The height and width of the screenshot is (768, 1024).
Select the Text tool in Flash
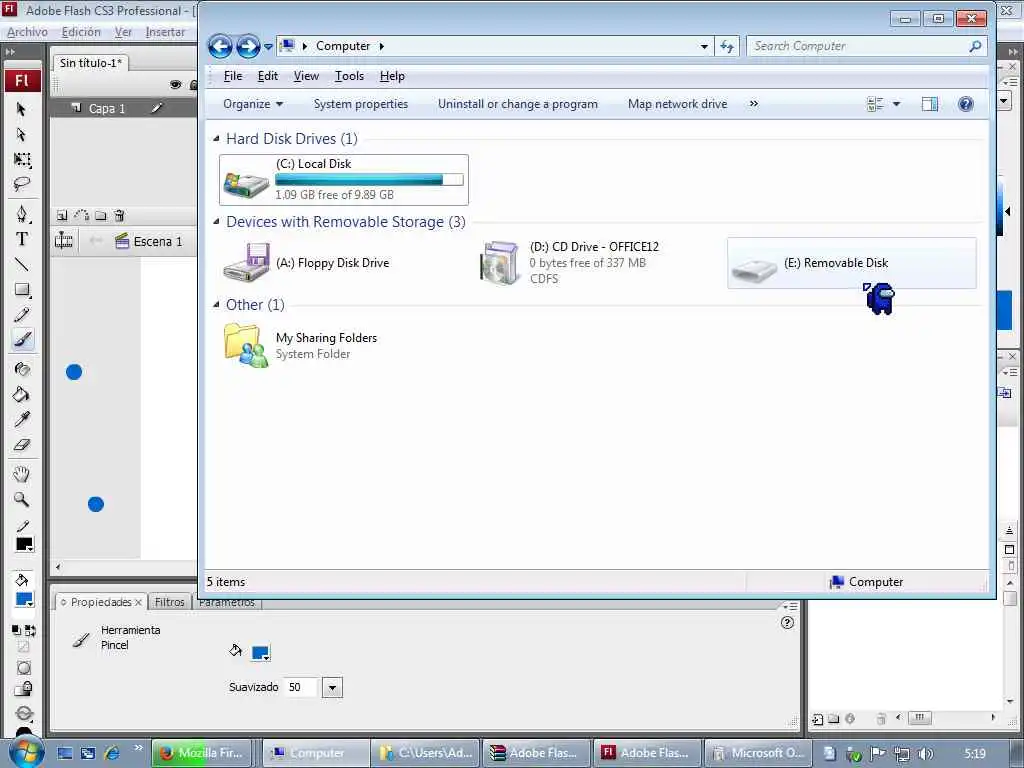[x=22, y=239]
